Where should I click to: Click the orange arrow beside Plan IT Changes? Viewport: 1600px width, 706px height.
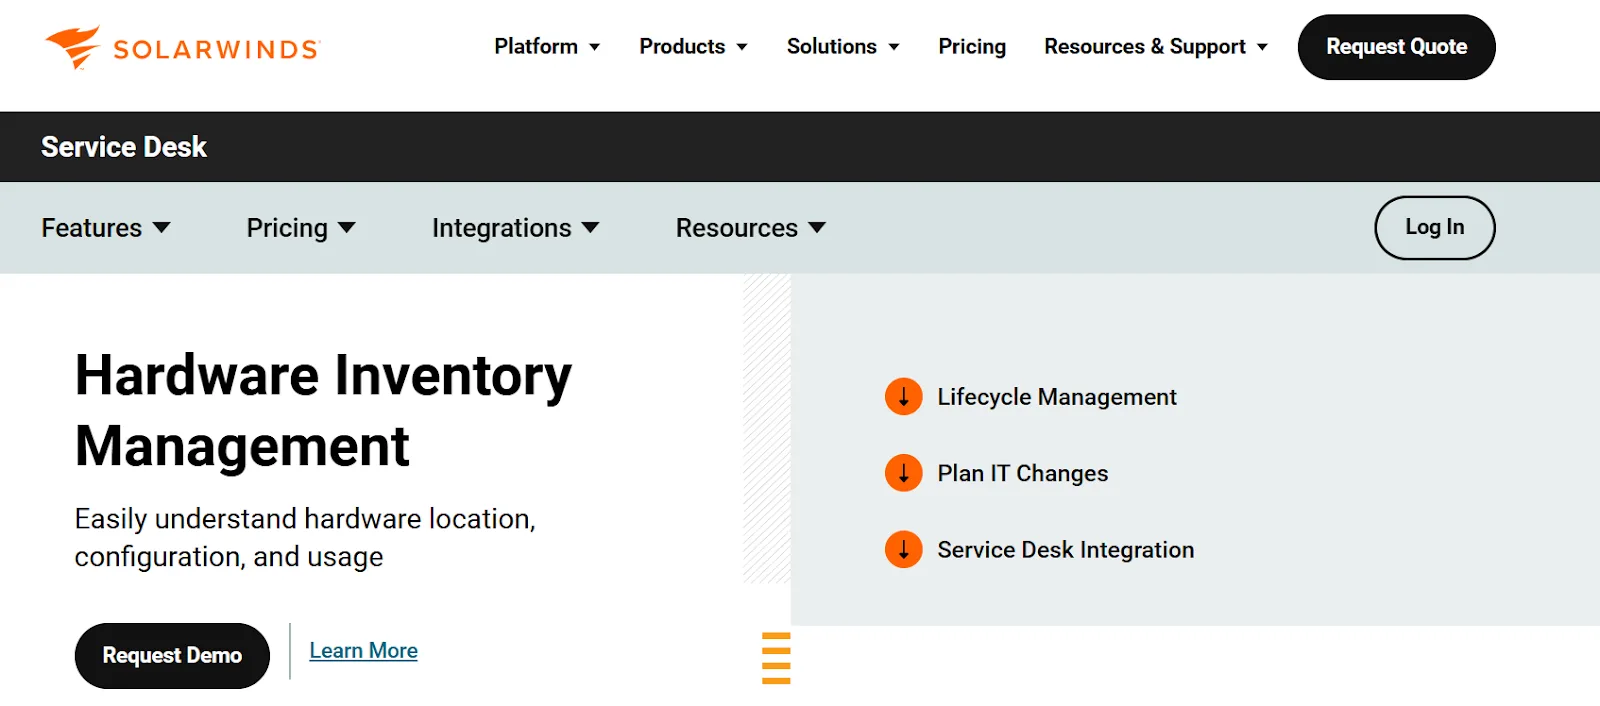(x=904, y=473)
